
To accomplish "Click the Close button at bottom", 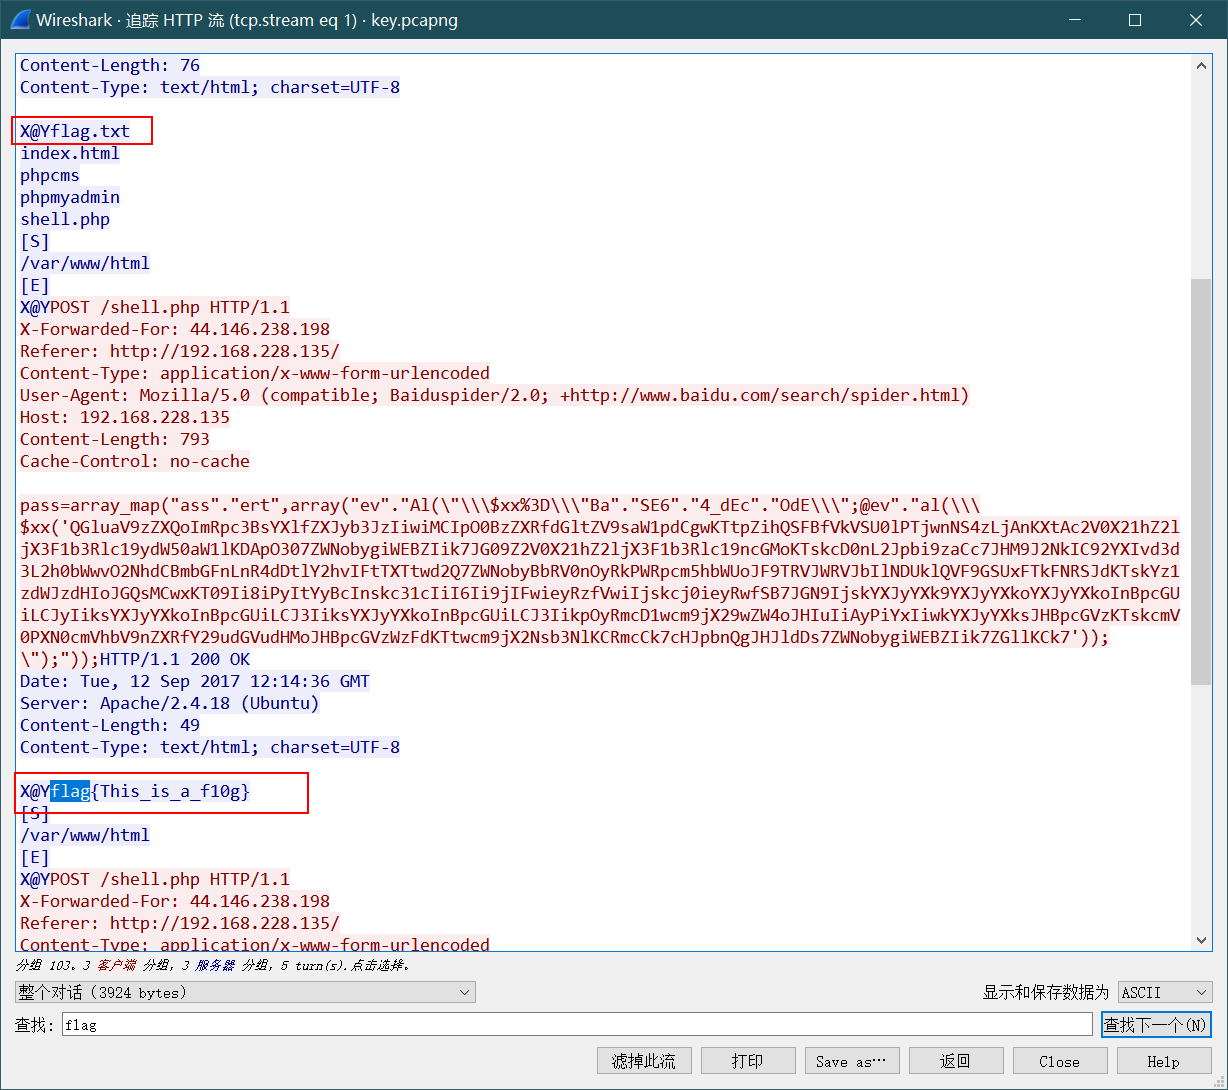I will (1060, 1061).
